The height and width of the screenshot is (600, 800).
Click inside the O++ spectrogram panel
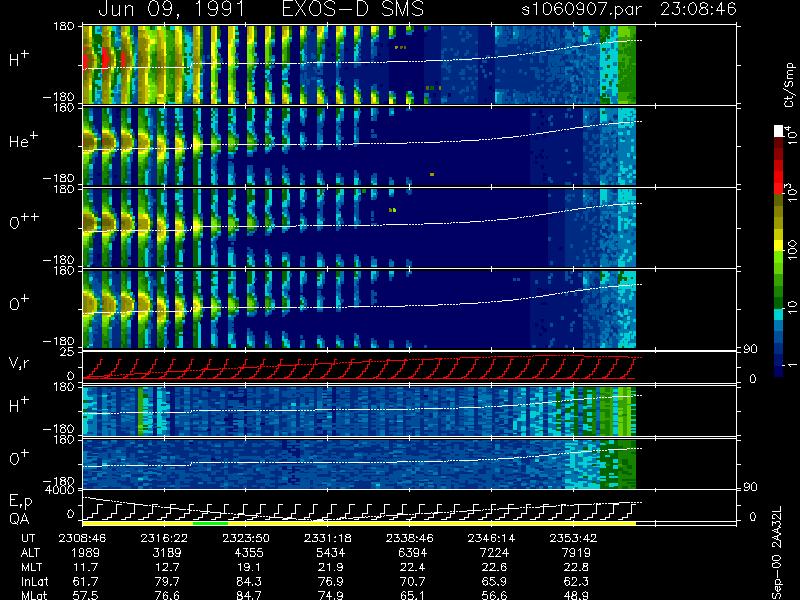click(359, 228)
